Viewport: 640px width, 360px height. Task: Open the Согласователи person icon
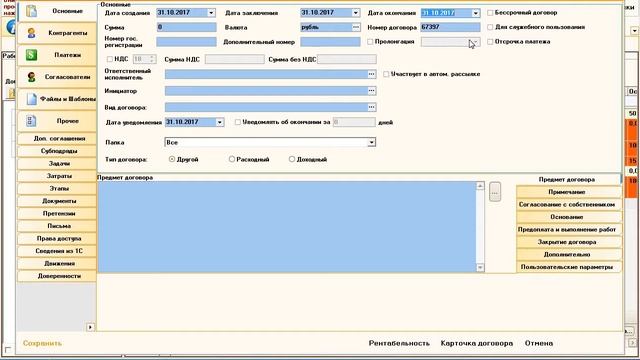coord(31,77)
